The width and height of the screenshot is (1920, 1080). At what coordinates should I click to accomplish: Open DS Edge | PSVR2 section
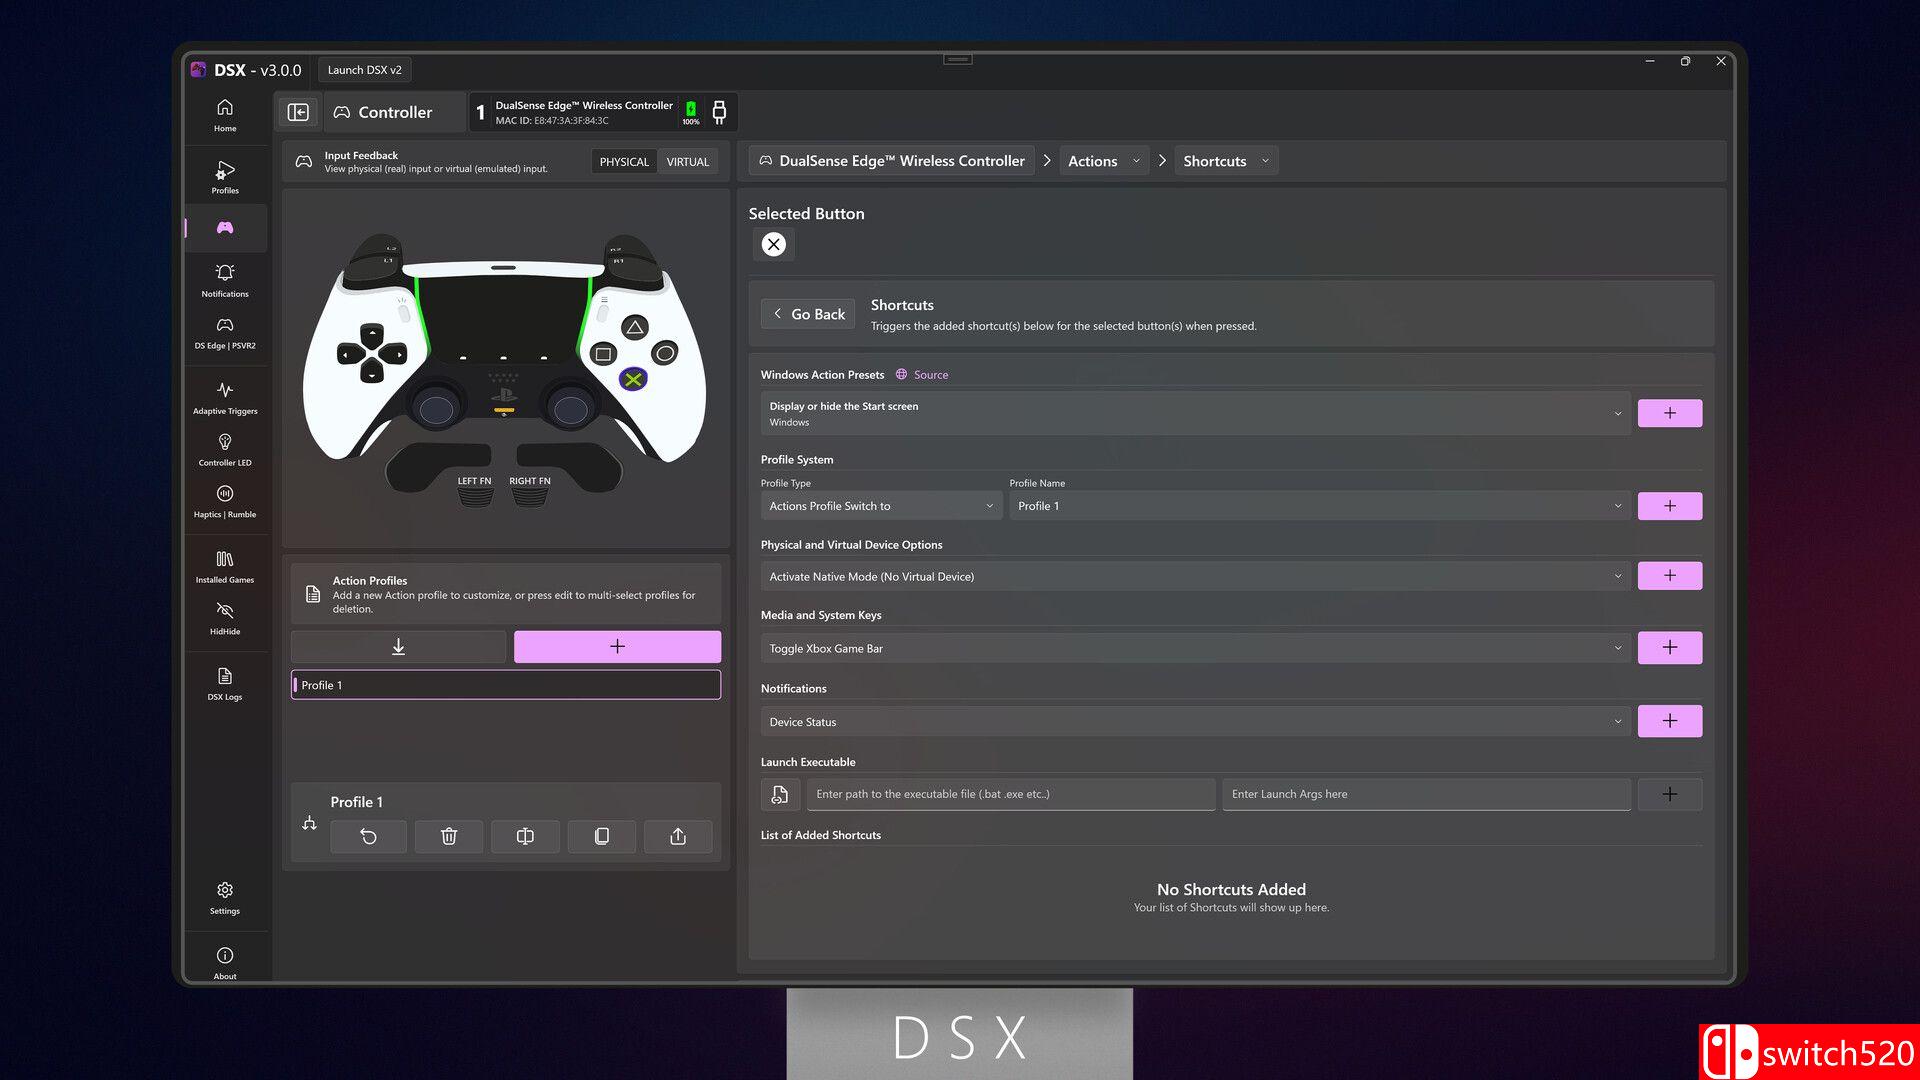pyautogui.click(x=225, y=333)
